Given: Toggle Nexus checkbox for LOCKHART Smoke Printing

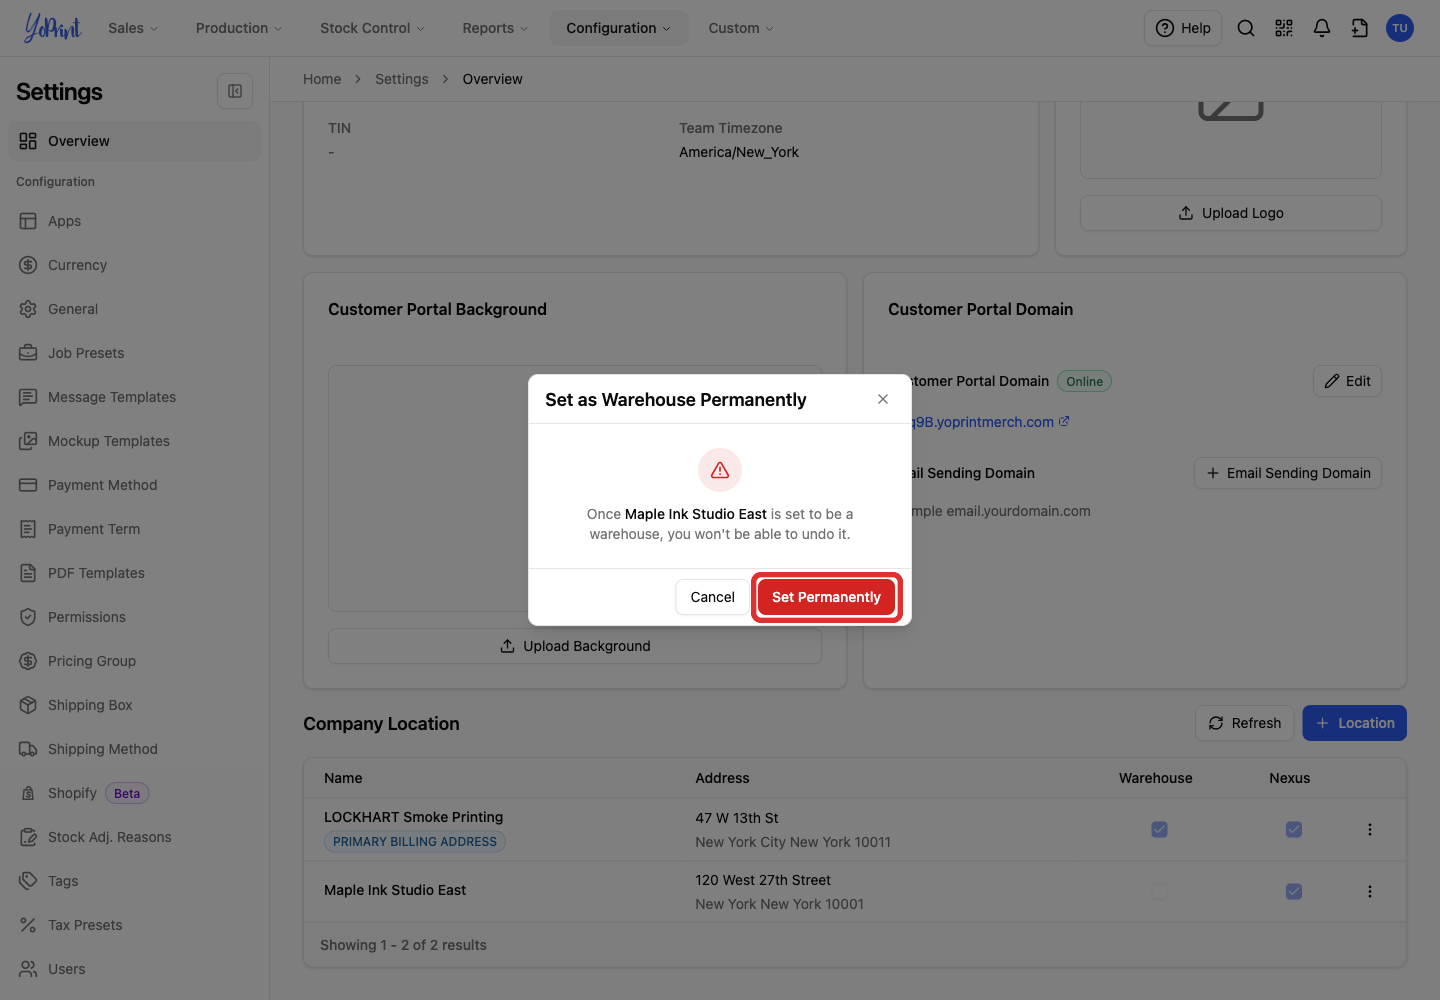Looking at the screenshot, I should coord(1294,829).
